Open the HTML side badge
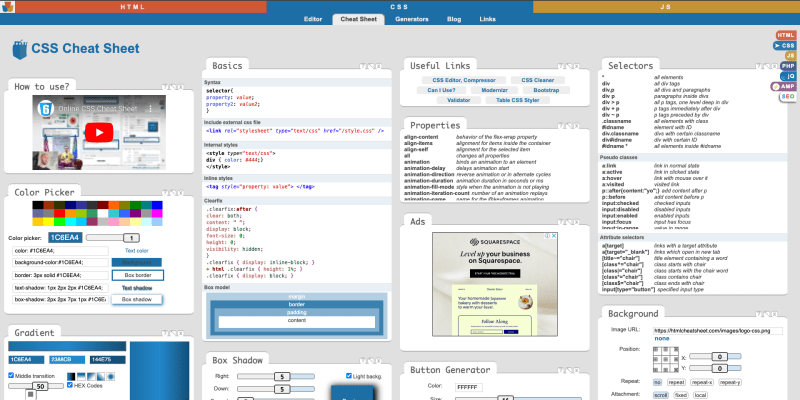This screenshot has height=400, width=800. click(786, 35)
